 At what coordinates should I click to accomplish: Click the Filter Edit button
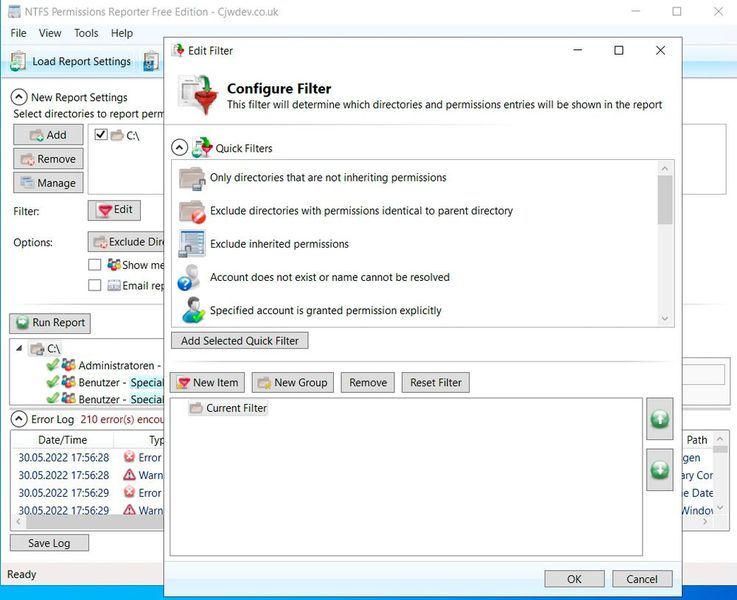coord(114,210)
